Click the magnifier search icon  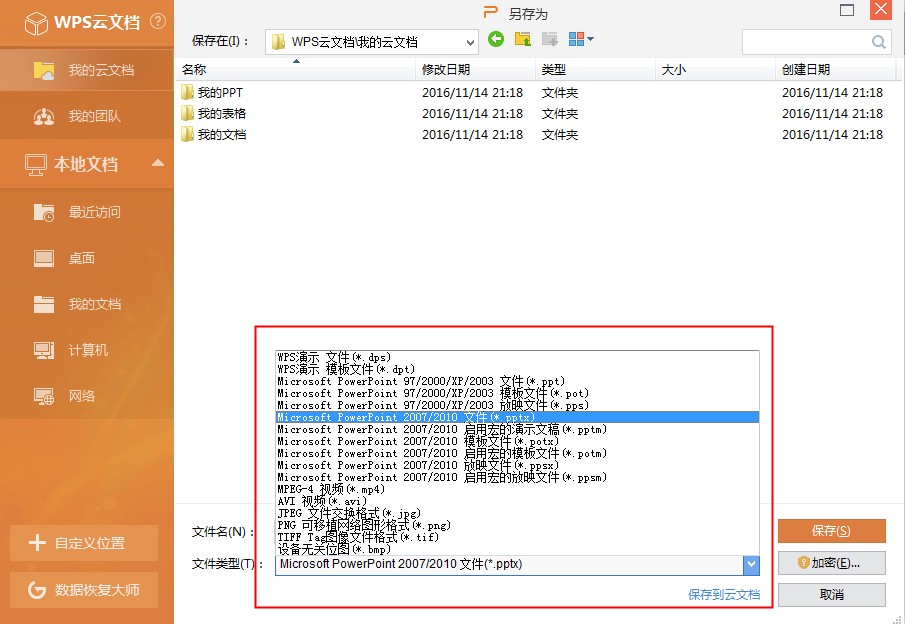tap(878, 42)
